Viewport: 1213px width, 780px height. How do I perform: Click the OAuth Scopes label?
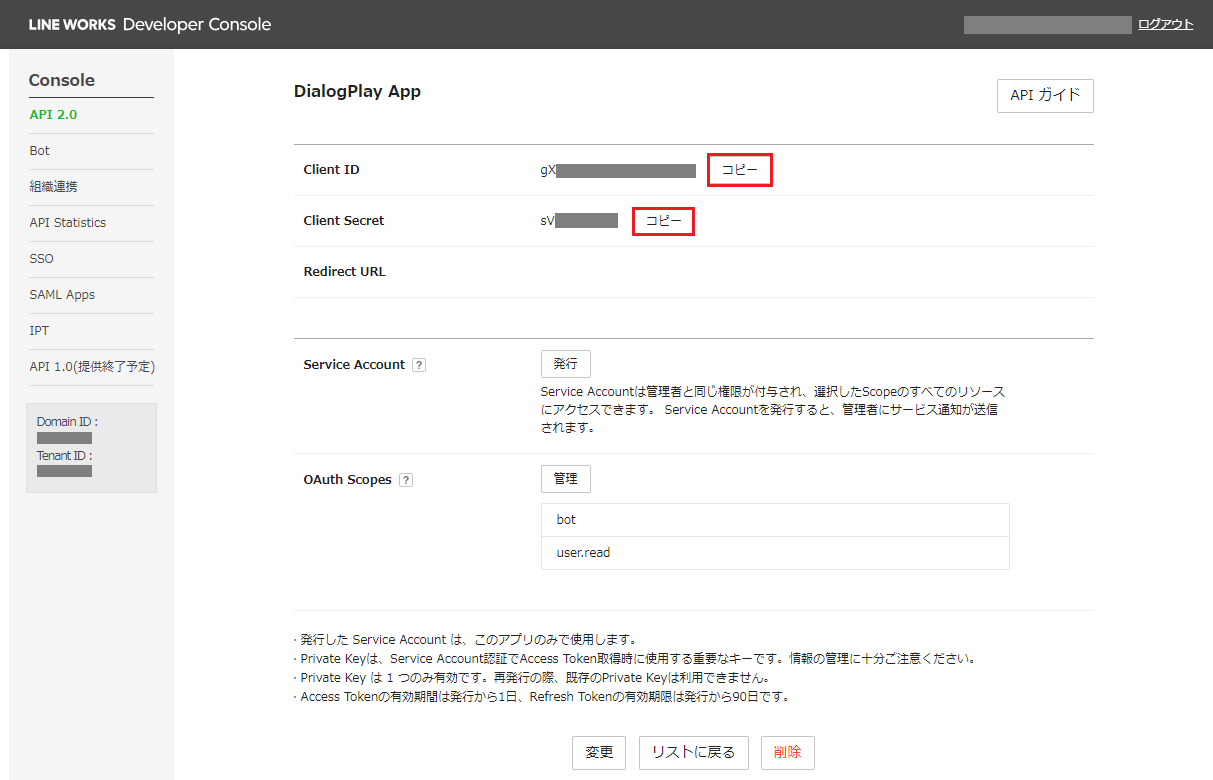click(347, 480)
